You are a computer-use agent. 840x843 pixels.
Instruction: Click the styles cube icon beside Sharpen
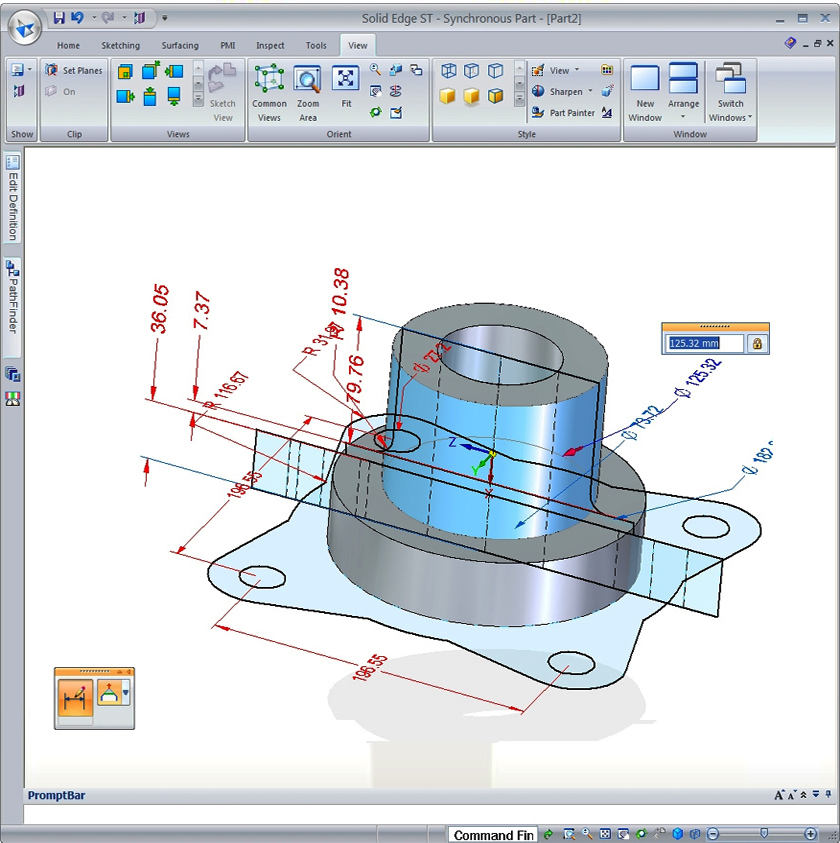pyautogui.click(x=607, y=91)
